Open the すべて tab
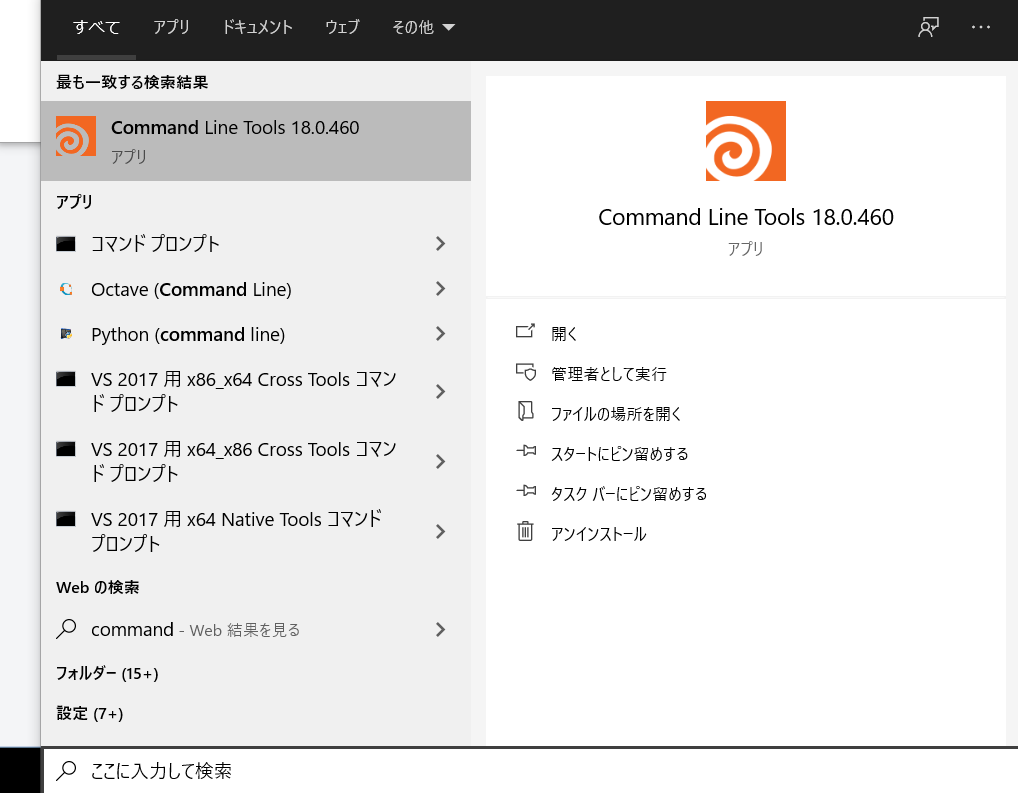The height and width of the screenshot is (793, 1018). [x=96, y=27]
